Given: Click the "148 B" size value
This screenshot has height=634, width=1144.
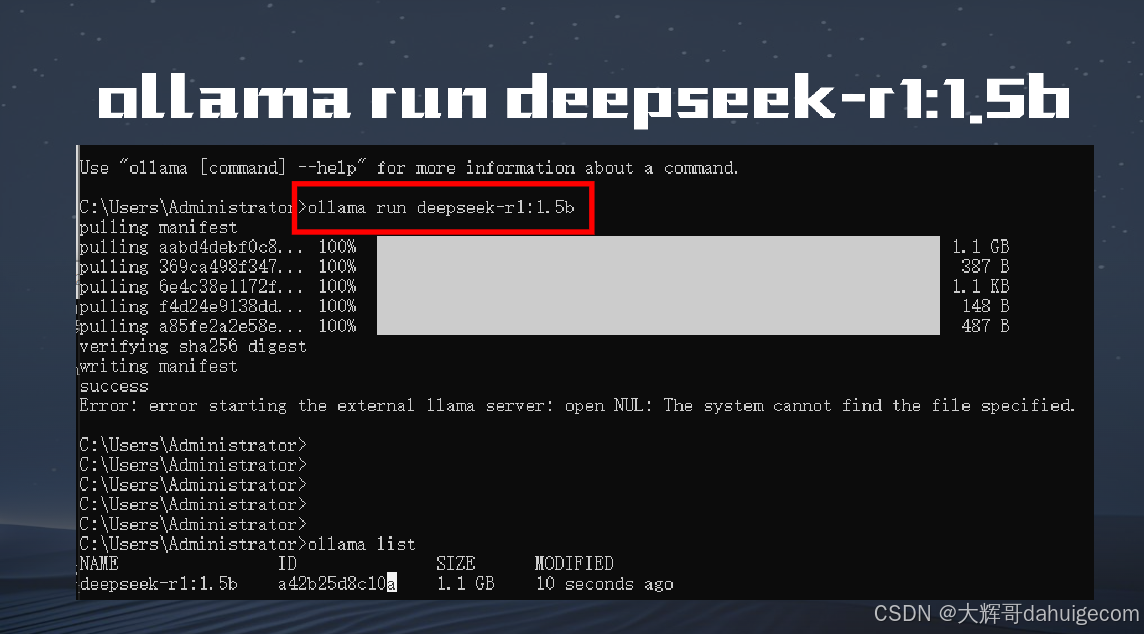Looking at the screenshot, I should point(985,306).
